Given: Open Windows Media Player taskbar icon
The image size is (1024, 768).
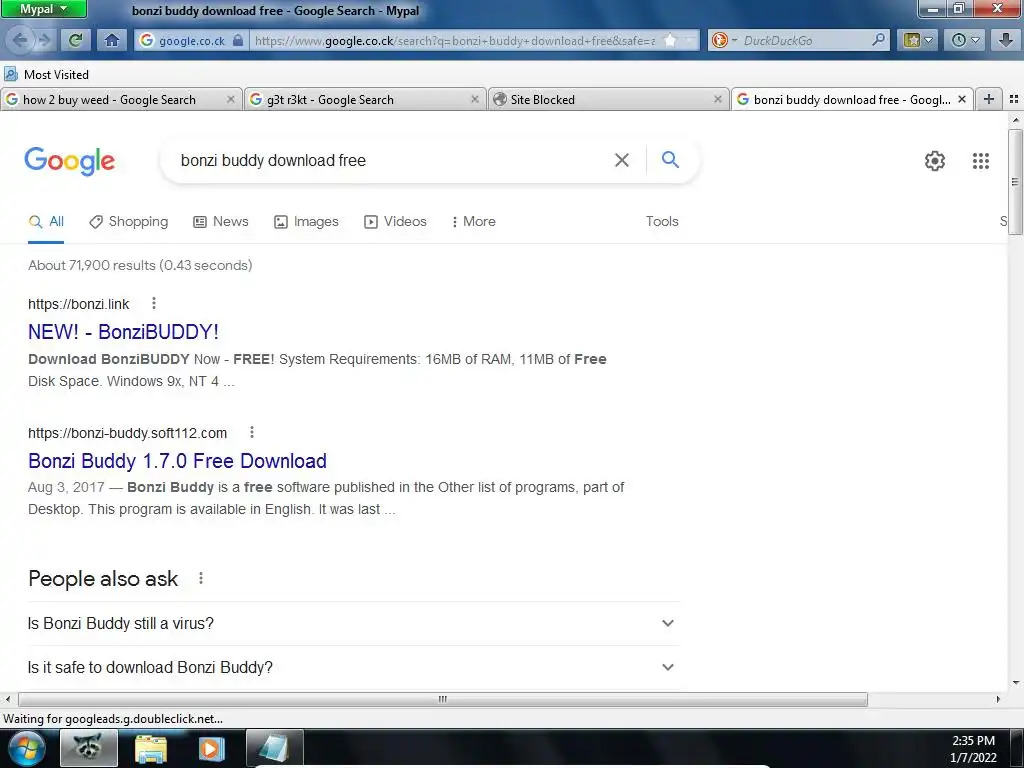Looking at the screenshot, I should point(211,748).
